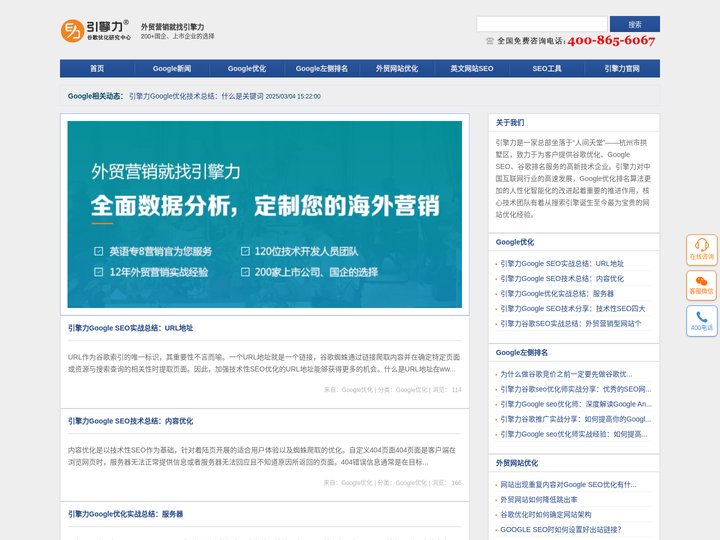Go to Google优化 in navigation bar
The image size is (720, 540).
point(247,68)
